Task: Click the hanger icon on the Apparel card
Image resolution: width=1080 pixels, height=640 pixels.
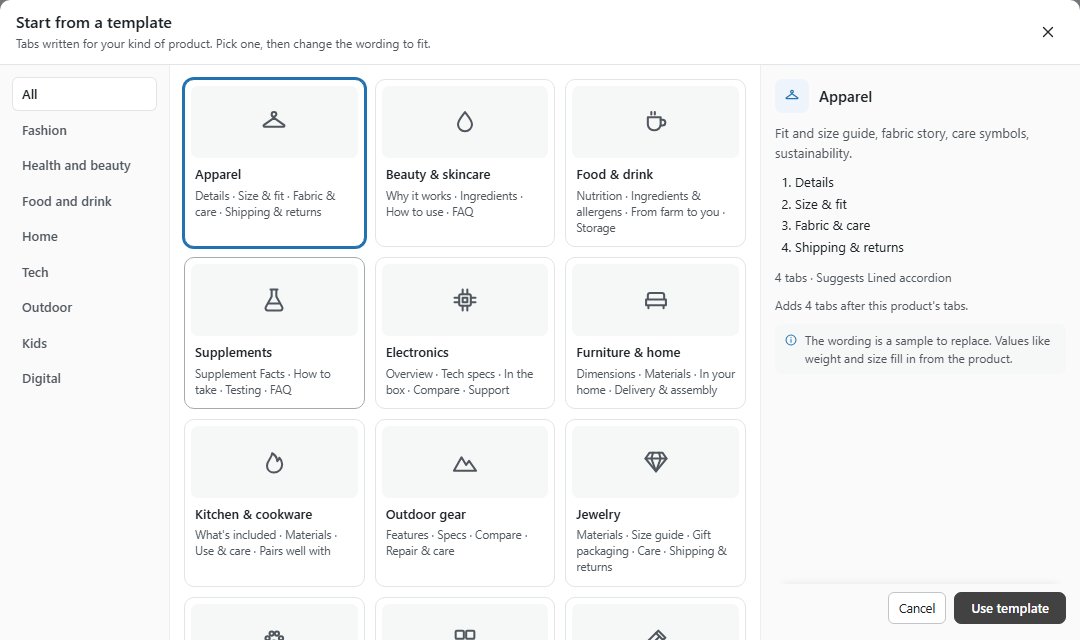Action: [x=274, y=121]
